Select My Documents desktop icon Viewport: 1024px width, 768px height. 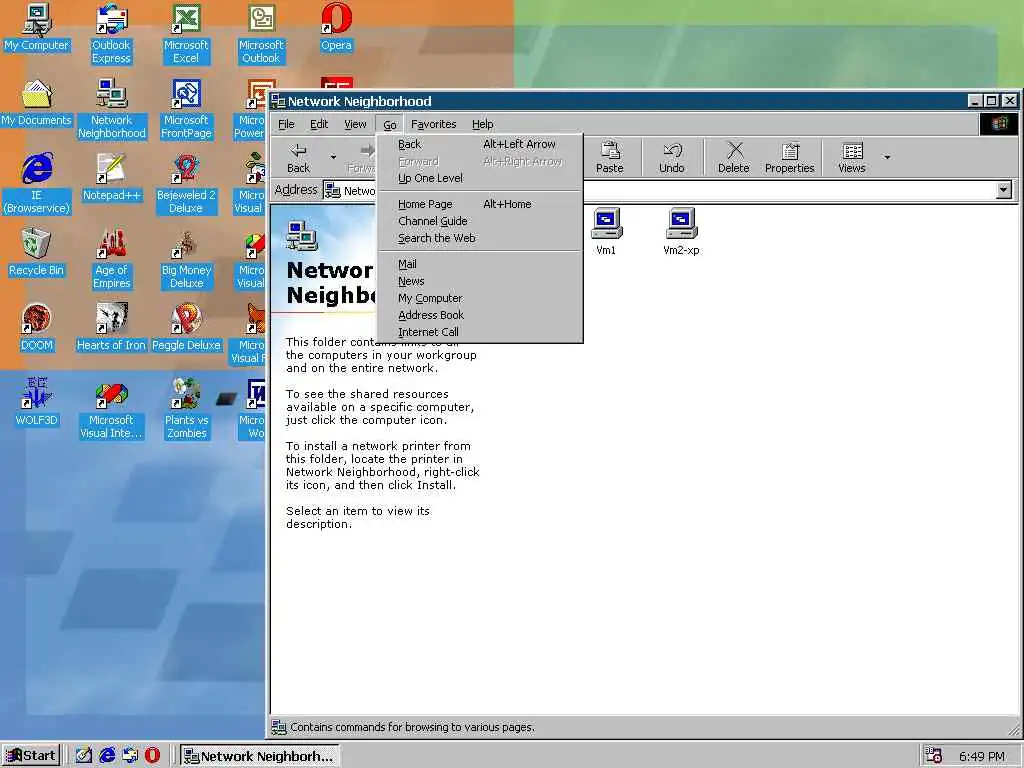click(37, 103)
